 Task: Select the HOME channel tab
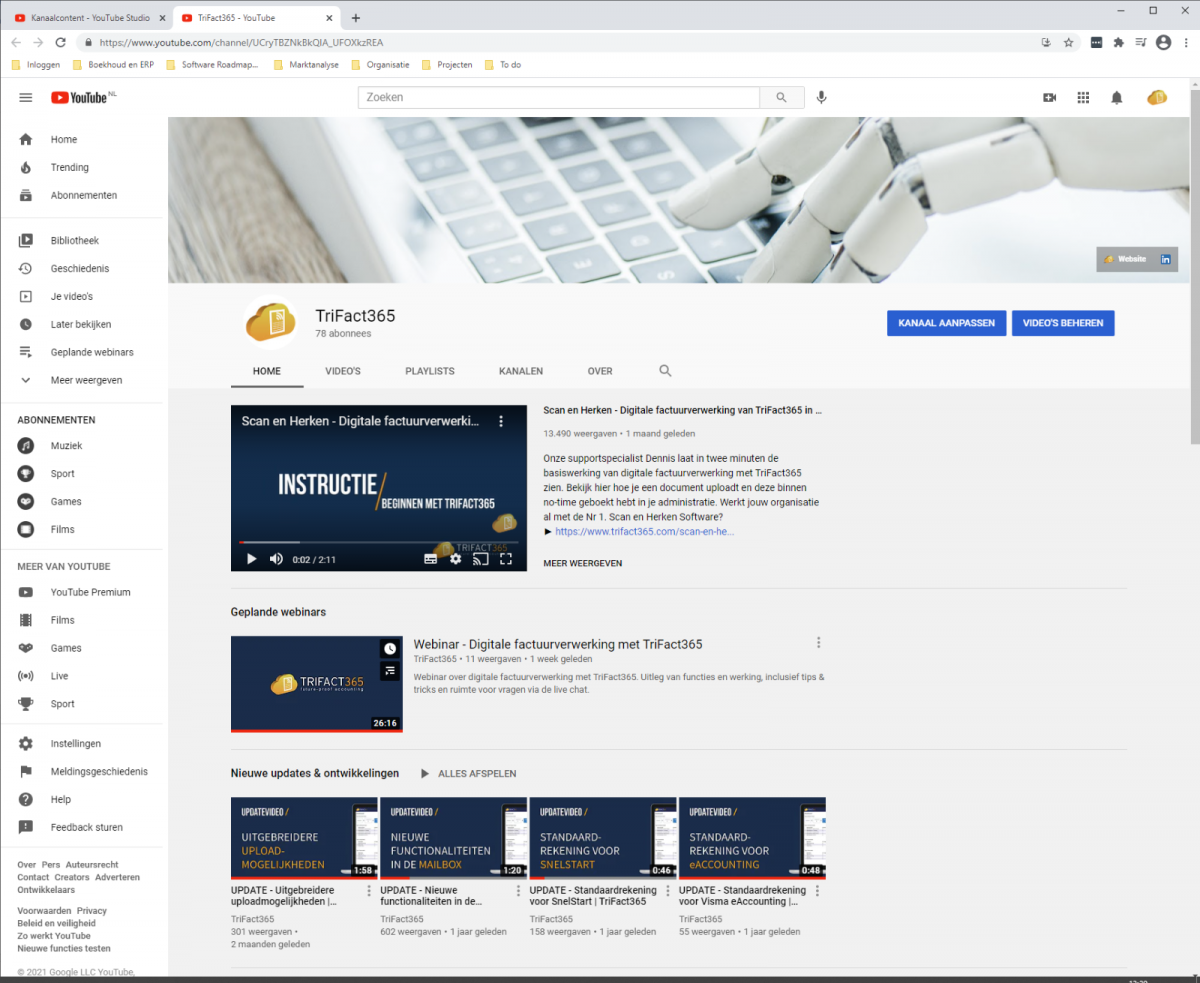[267, 371]
